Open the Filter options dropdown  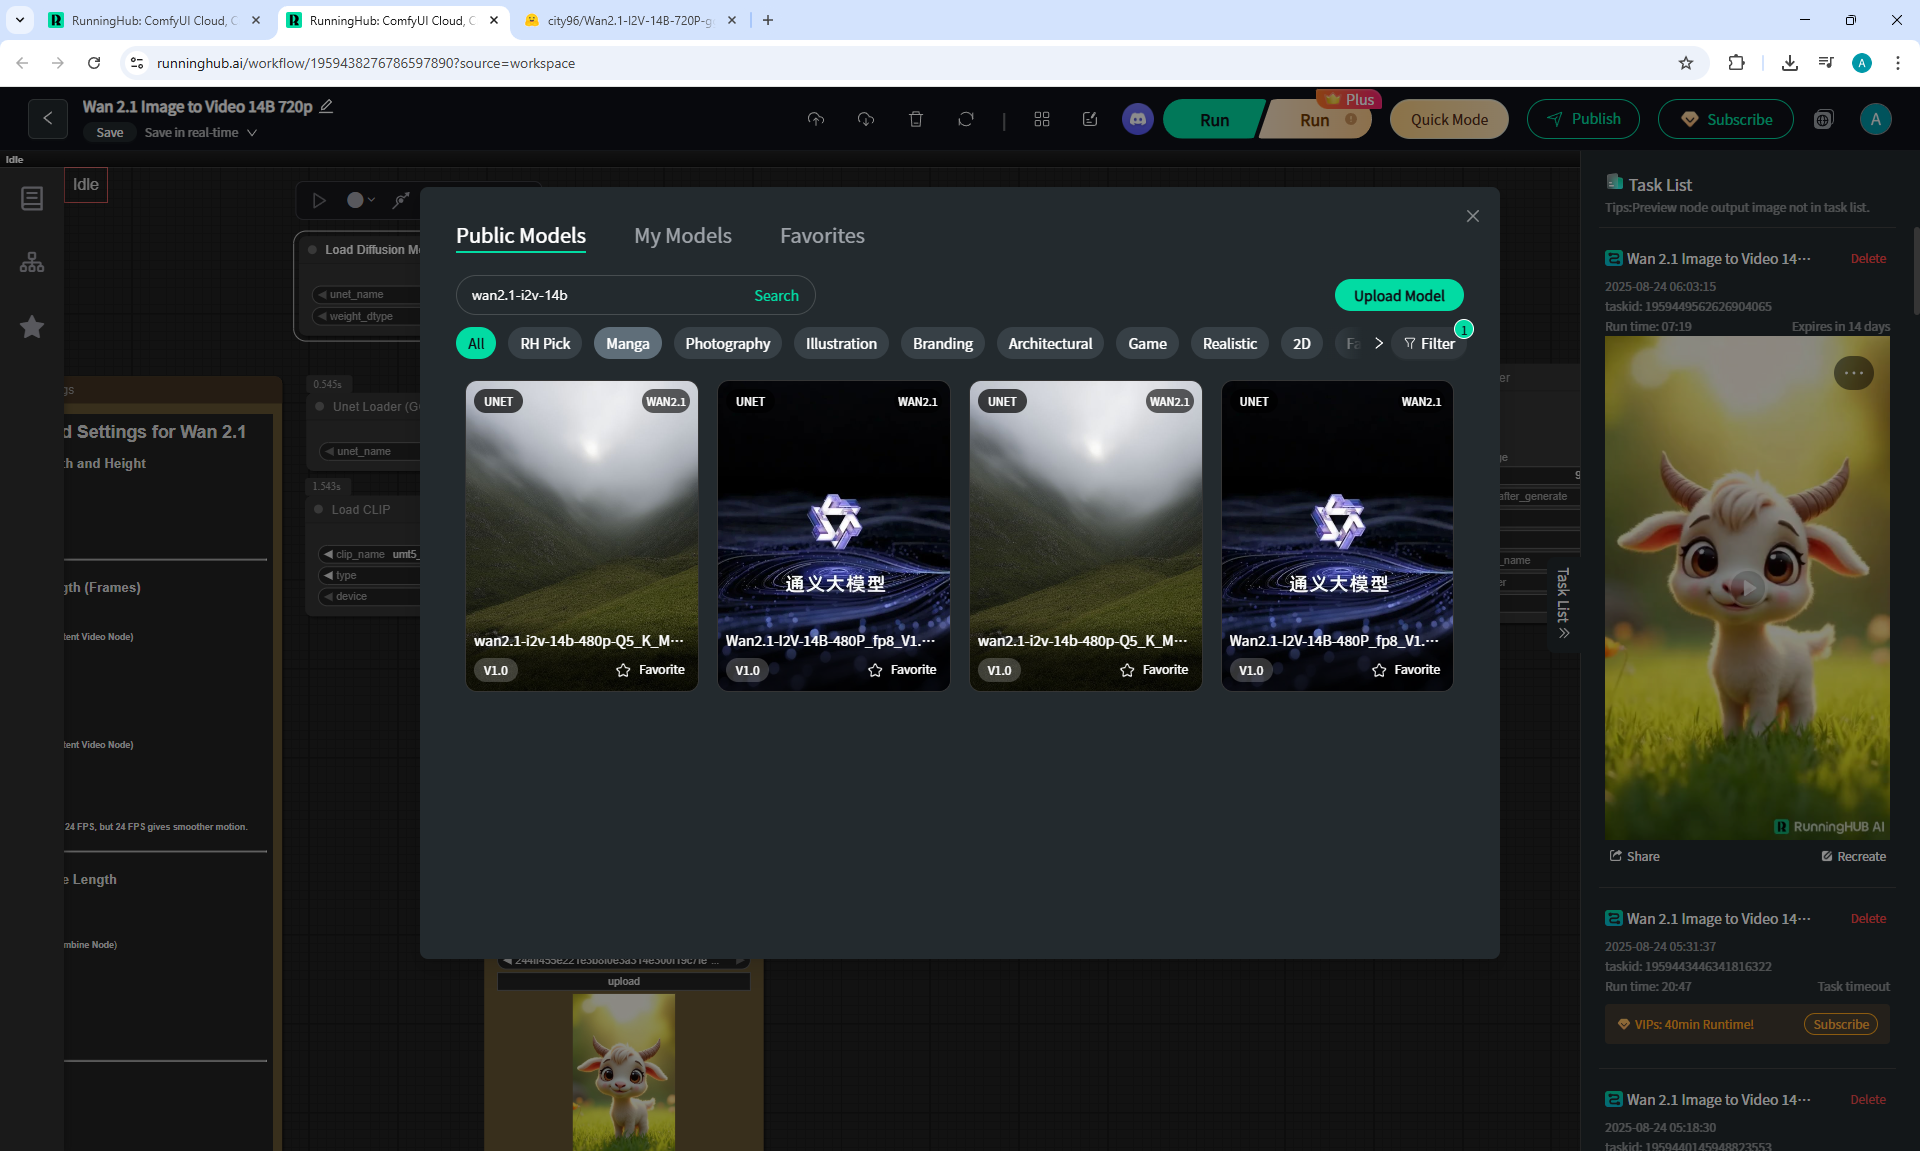point(1428,343)
